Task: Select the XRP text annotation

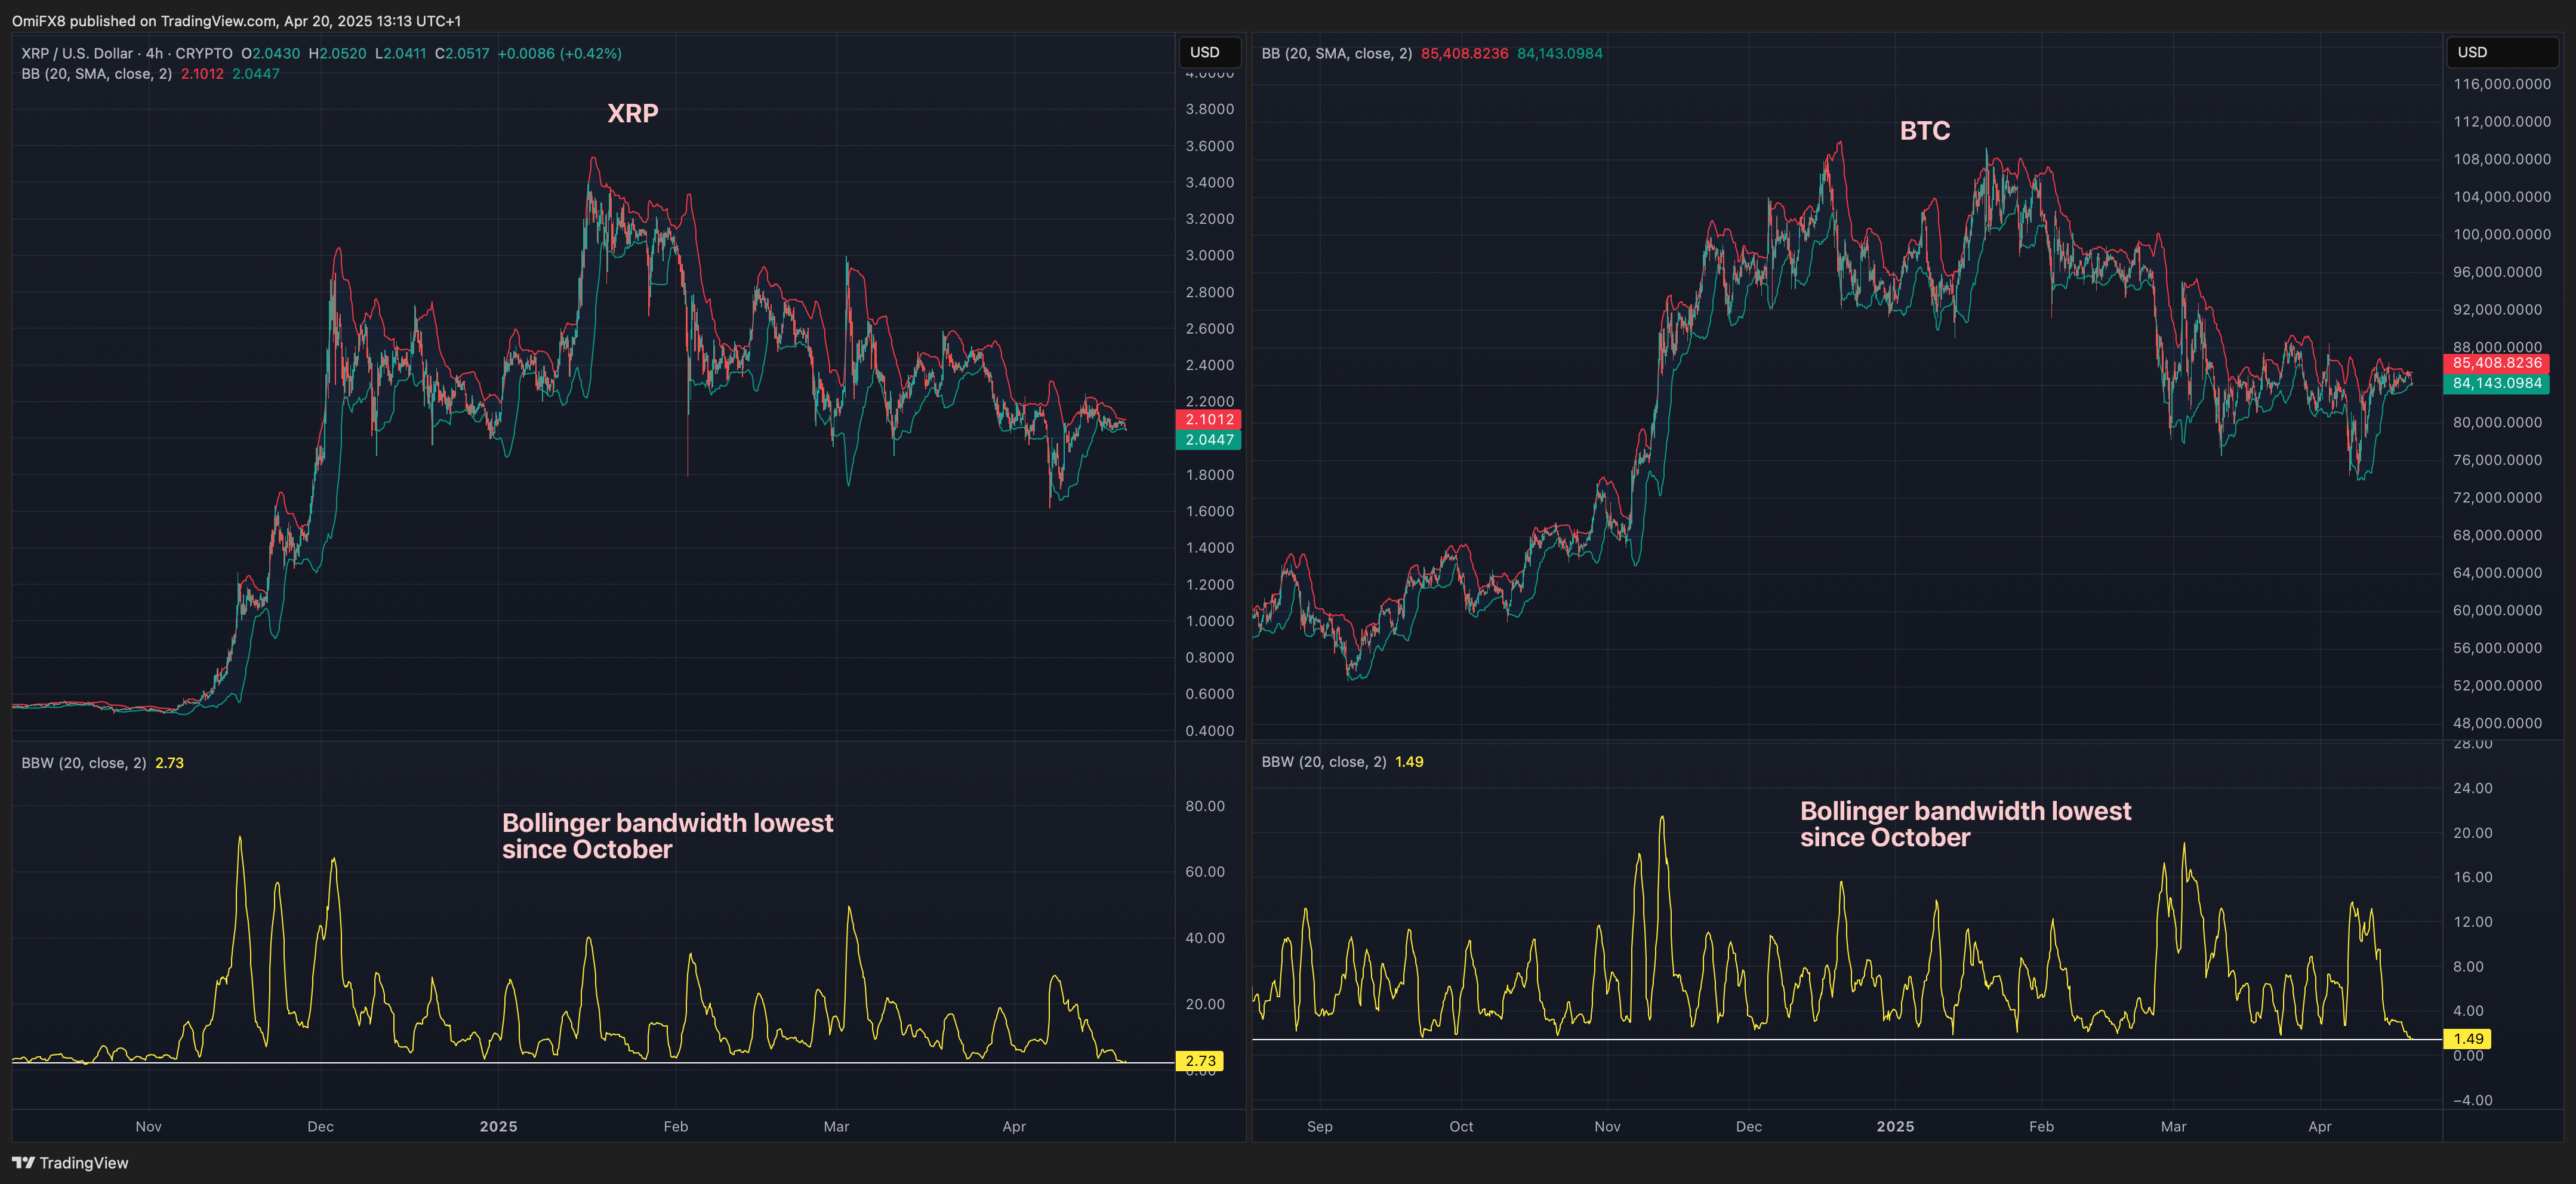Action: pyautogui.click(x=633, y=114)
